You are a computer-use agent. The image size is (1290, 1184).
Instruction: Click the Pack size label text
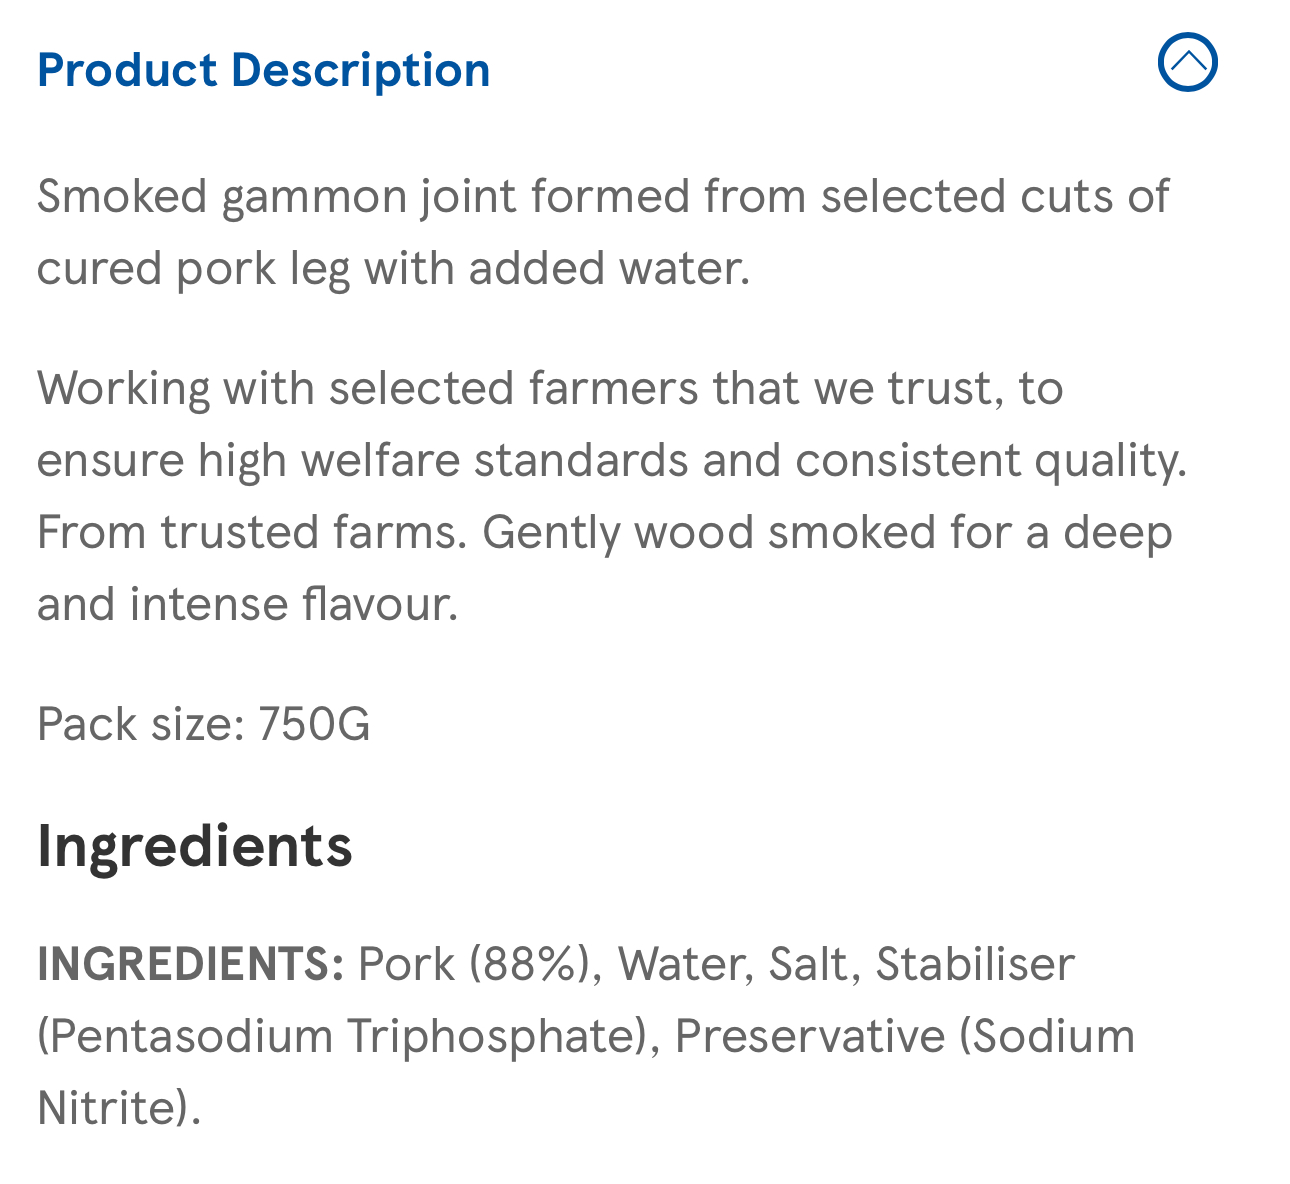pyautogui.click(x=141, y=723)
